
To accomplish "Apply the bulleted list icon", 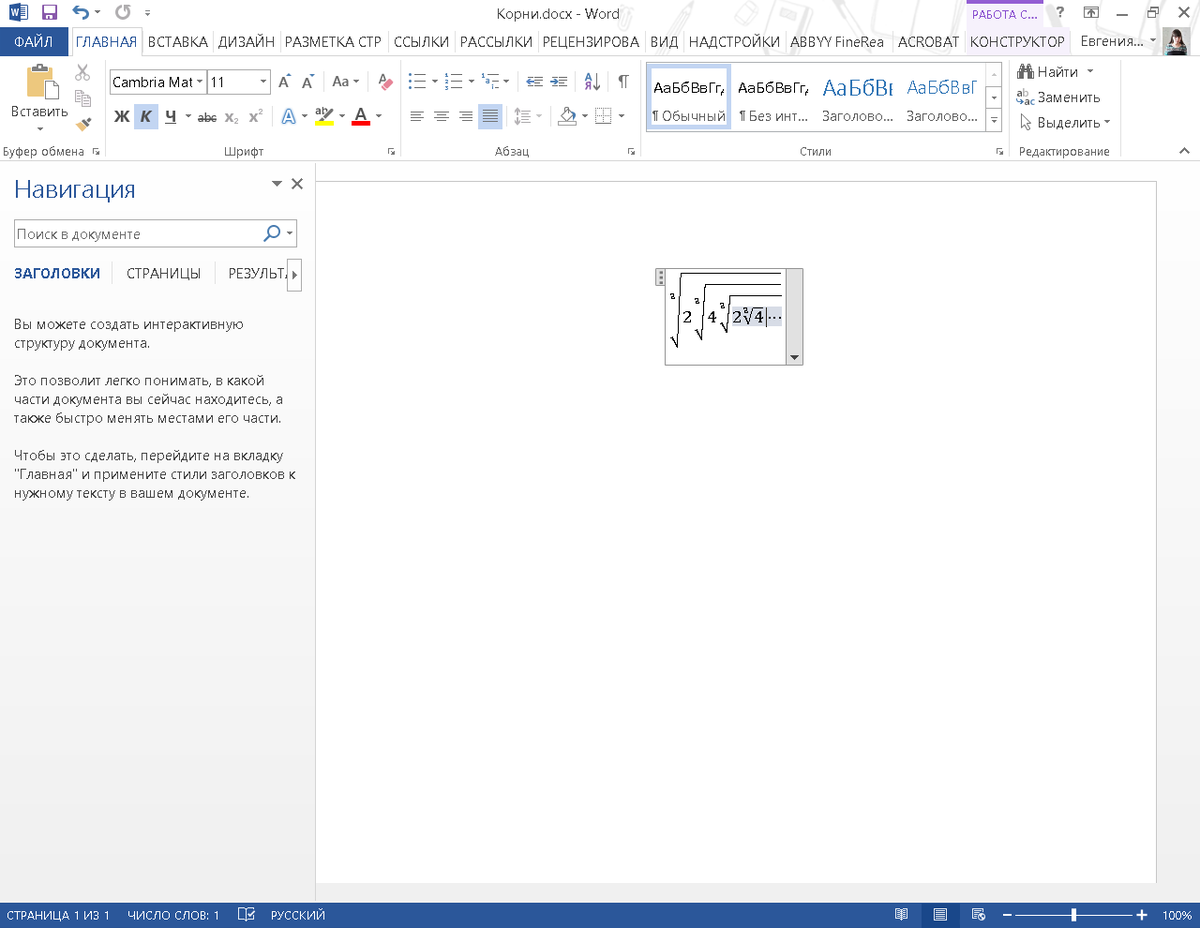I will [x=417, y=82].
